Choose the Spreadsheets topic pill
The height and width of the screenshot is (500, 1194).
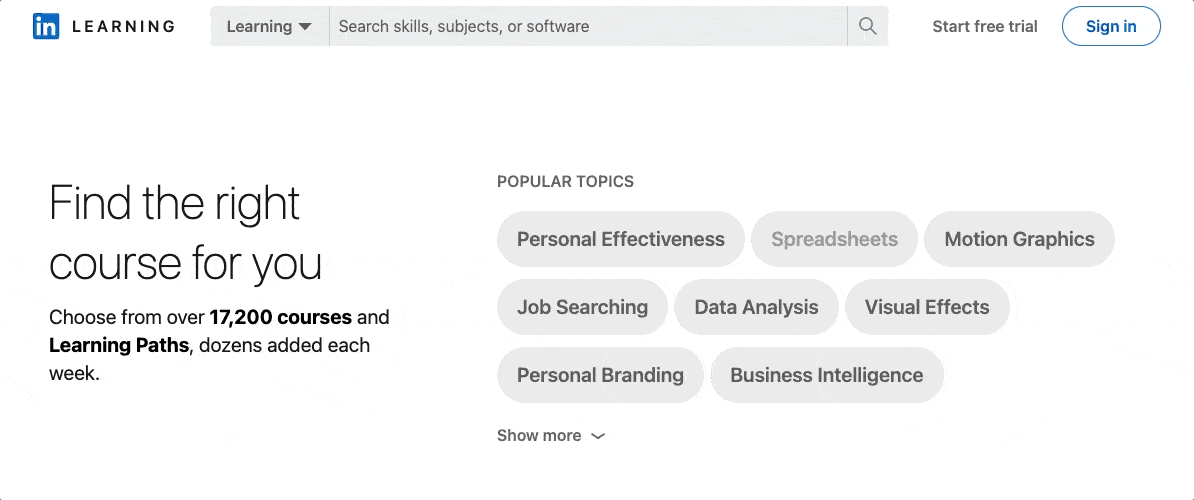[x=834, y=239]
